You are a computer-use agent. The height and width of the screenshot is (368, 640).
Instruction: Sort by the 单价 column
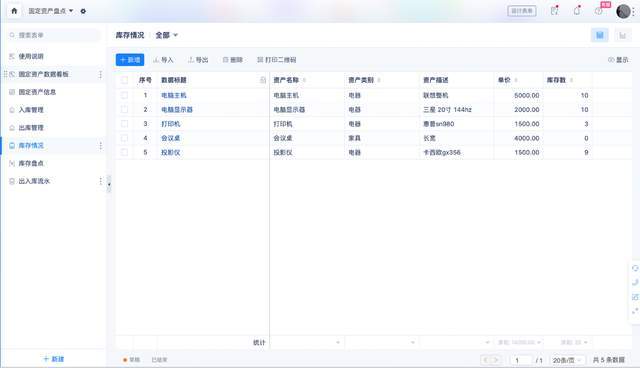click(516, 80)
